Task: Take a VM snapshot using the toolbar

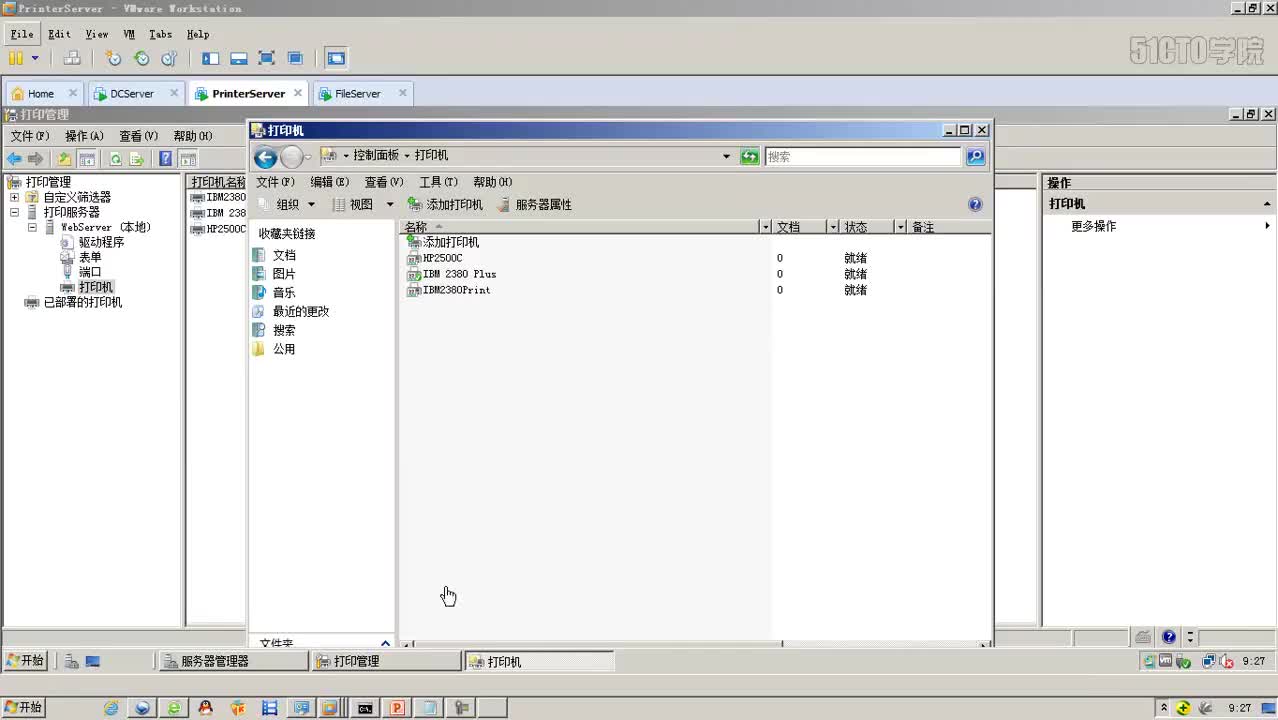Action: [x=114, y=58]
